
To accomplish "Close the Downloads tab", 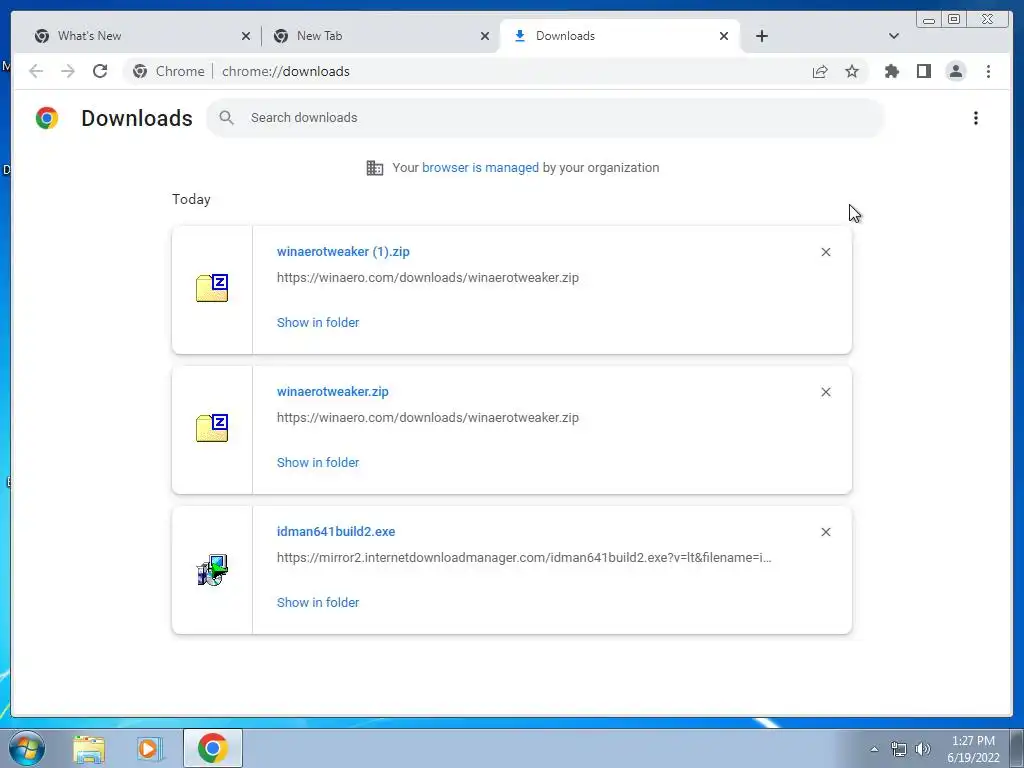I will (x=724, y=37).
